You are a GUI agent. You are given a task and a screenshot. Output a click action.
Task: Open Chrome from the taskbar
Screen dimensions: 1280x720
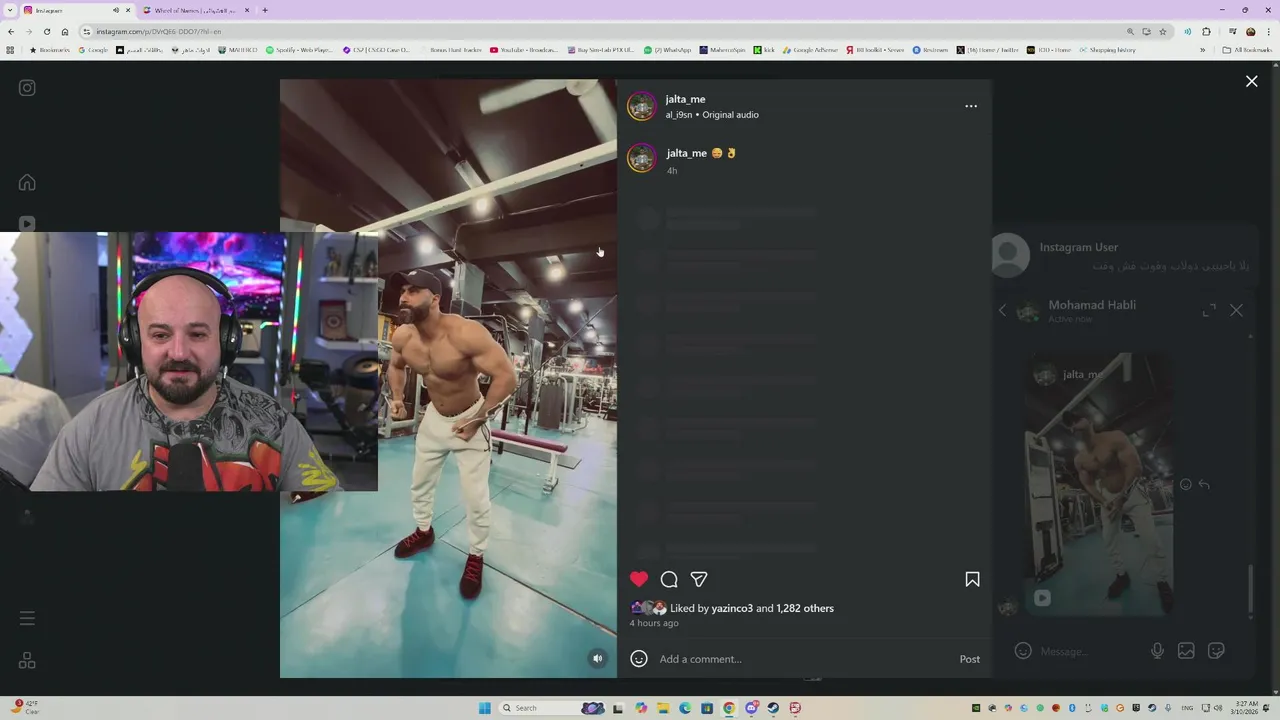point(729,708)
